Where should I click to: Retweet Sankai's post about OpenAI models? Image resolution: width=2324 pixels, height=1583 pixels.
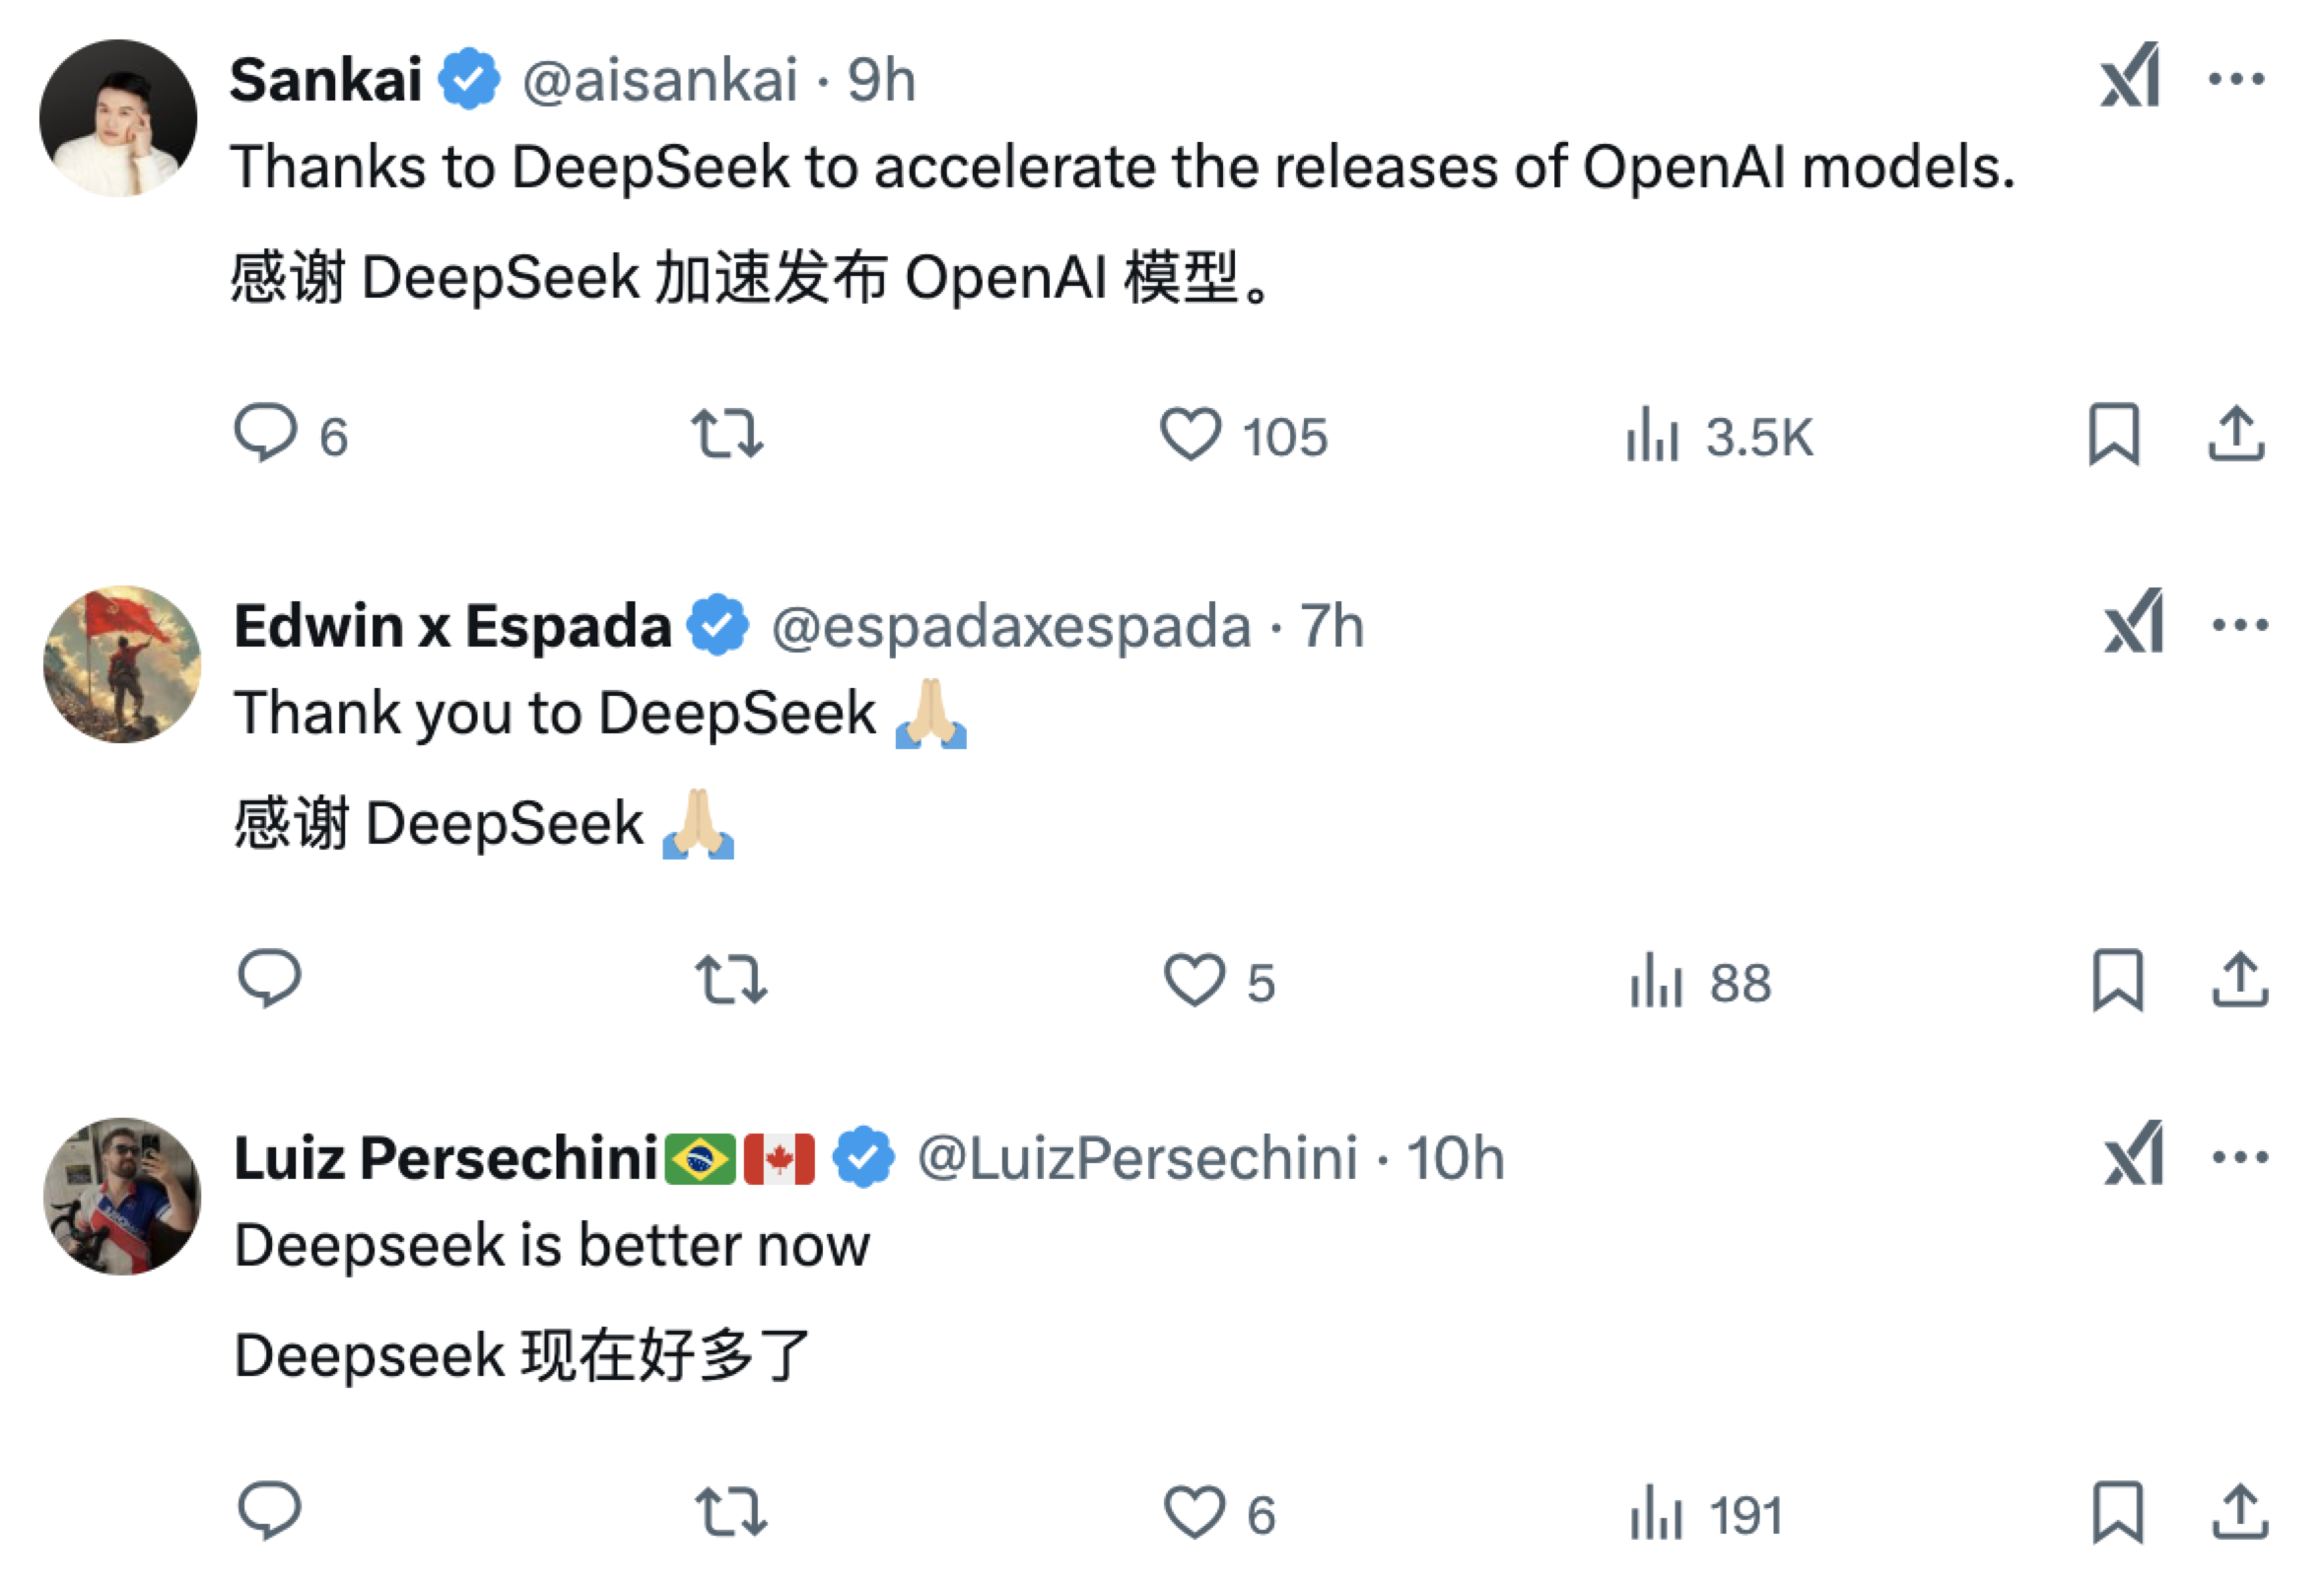tap(731, 434)
